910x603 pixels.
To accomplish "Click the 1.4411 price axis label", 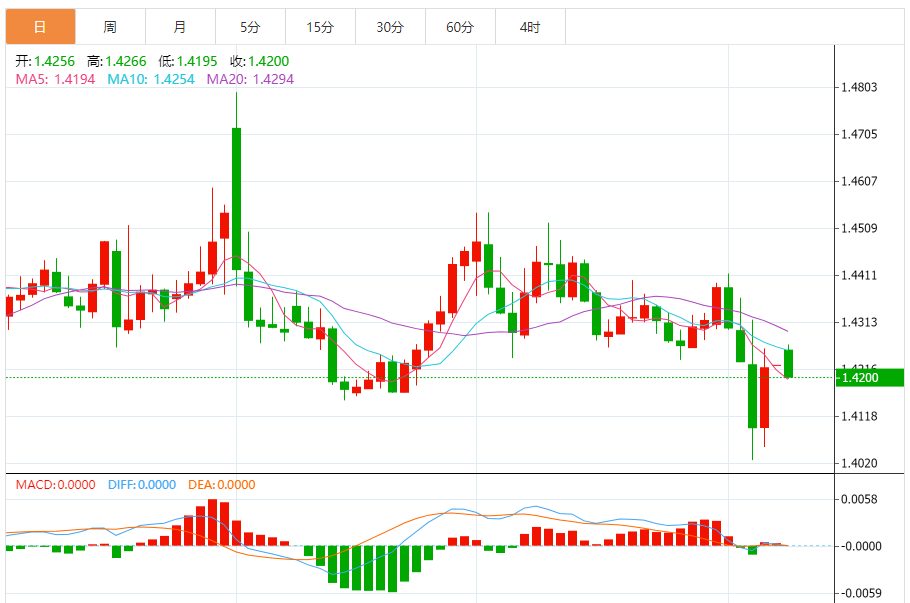I will coord(860,276).
